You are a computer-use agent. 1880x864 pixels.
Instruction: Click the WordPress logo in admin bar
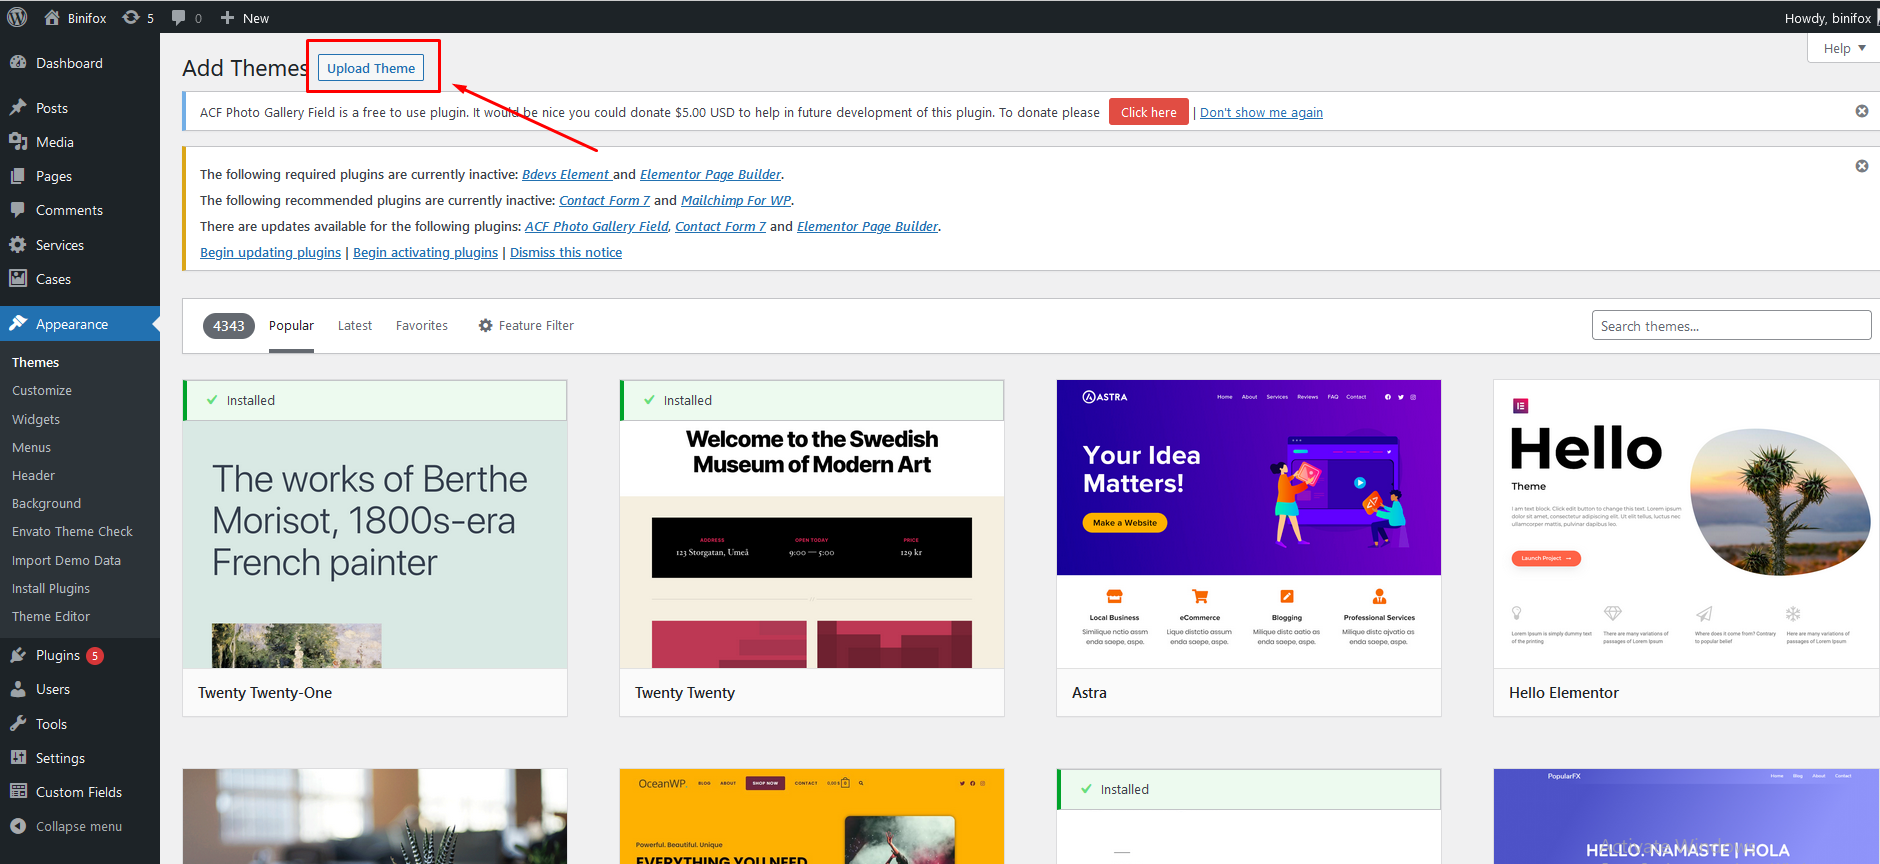tap(17, 17)
